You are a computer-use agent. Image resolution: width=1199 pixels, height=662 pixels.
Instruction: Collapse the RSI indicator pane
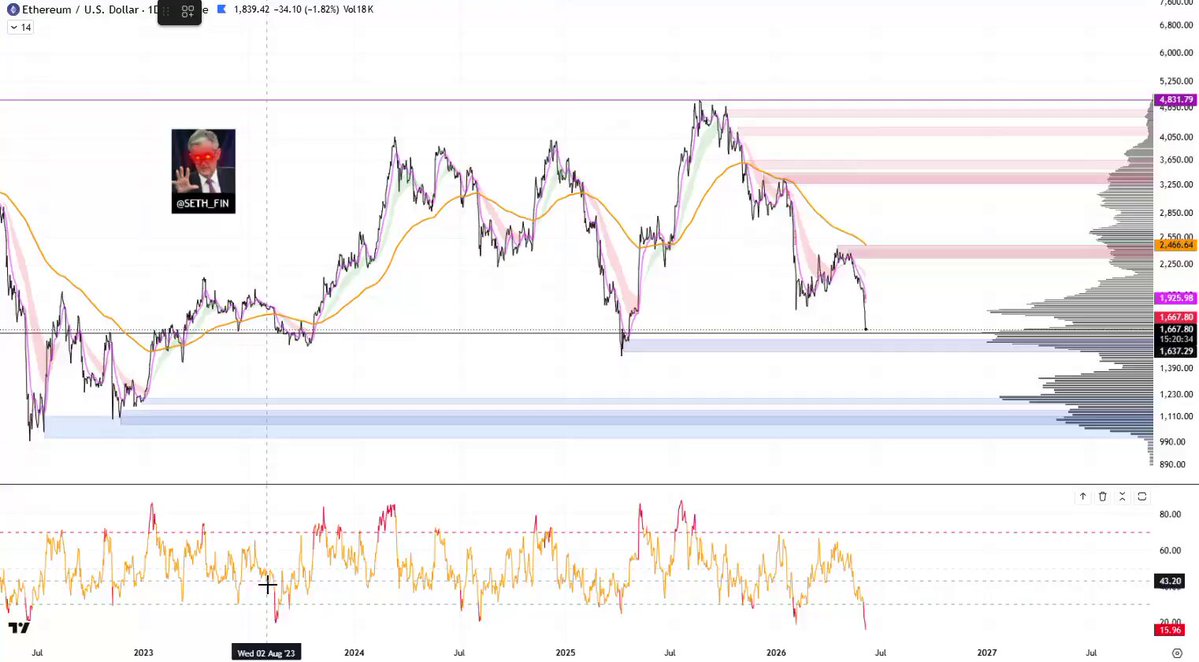click(x=1123, y=497)
